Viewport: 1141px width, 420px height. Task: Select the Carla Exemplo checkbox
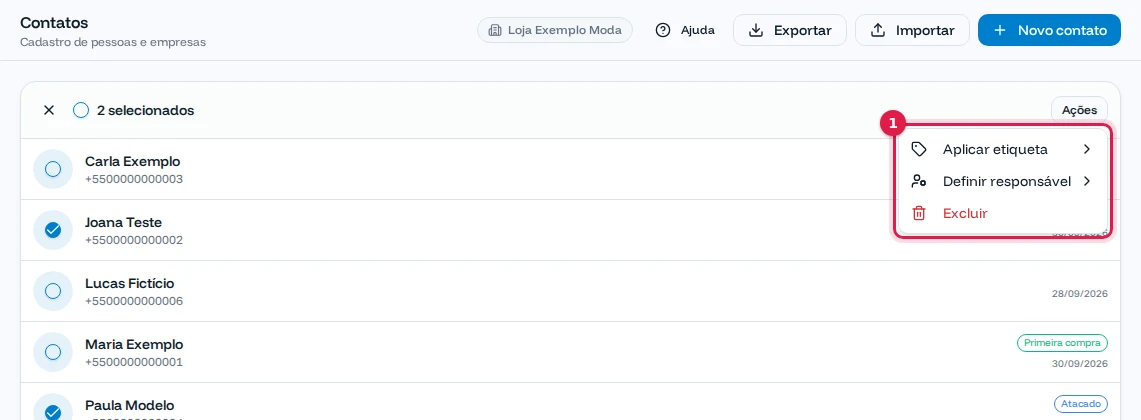[x=52, y=169]
